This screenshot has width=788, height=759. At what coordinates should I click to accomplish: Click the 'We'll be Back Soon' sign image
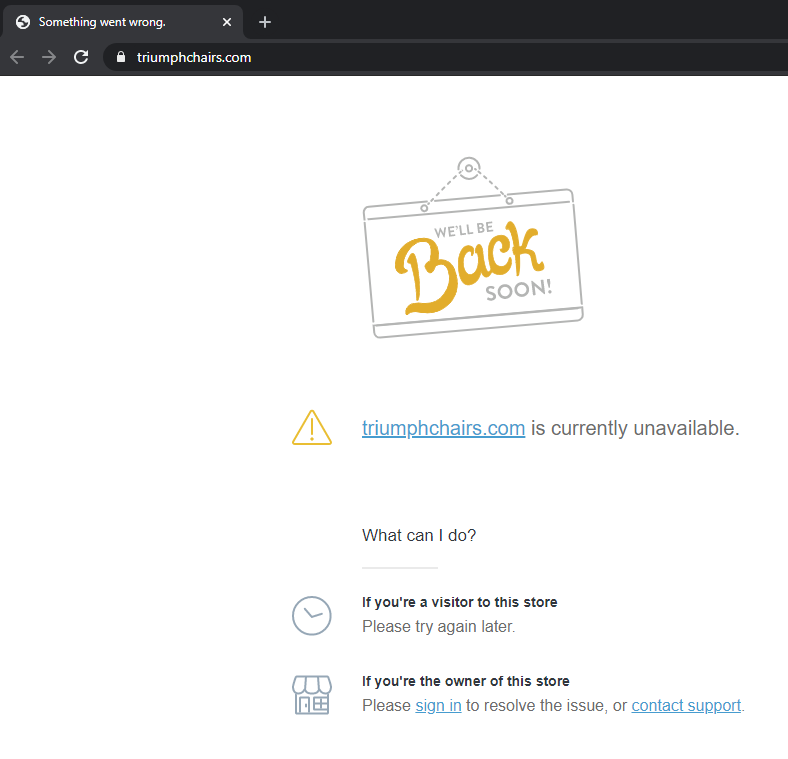(472, 248)
